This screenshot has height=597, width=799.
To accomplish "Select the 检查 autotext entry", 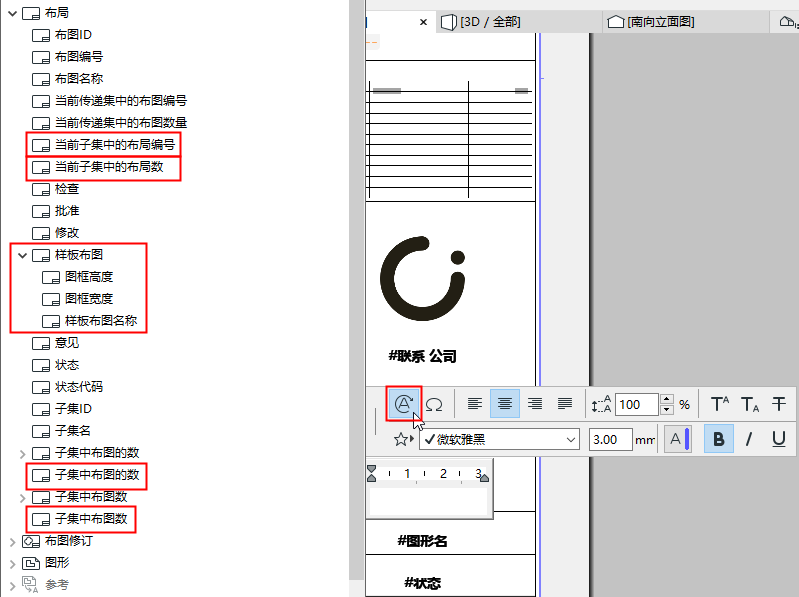I will [x=67, y=189].
